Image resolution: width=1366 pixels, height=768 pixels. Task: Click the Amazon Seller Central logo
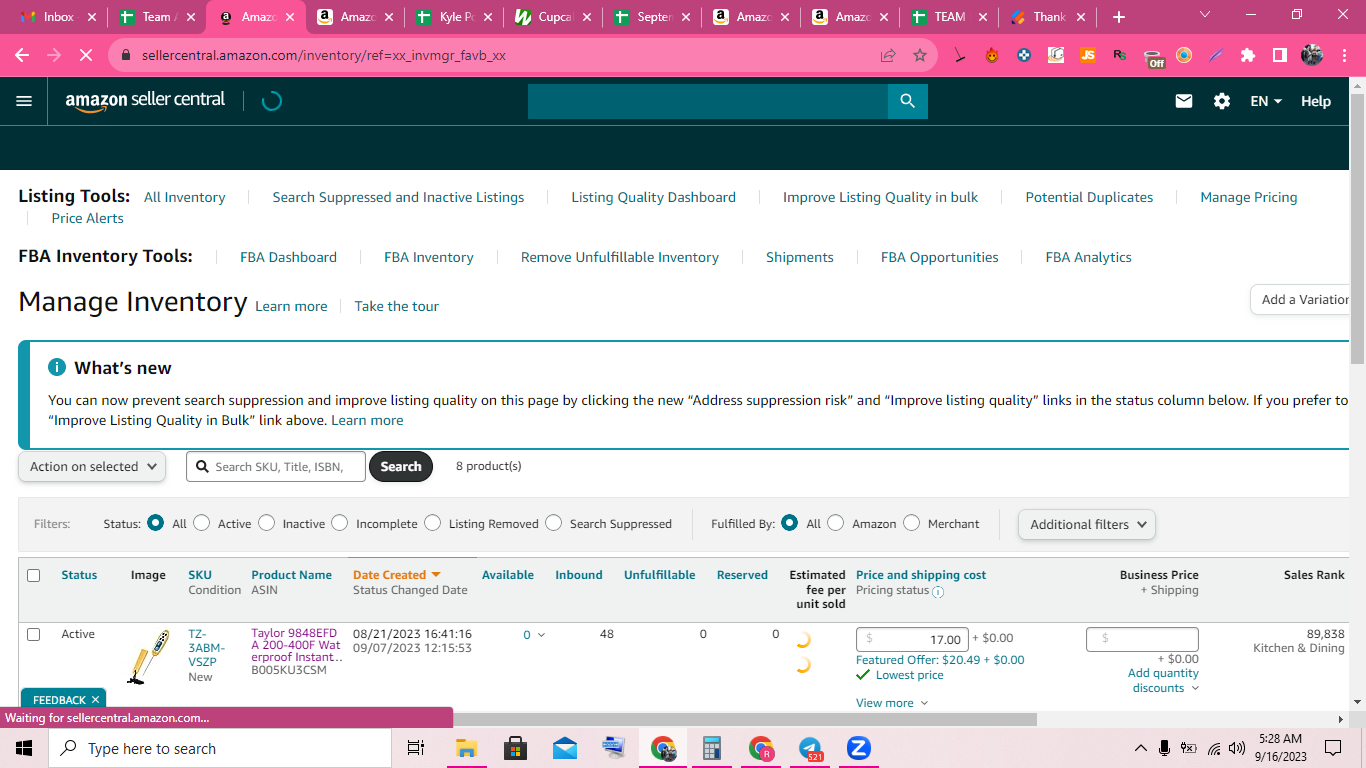click(145, 101)
